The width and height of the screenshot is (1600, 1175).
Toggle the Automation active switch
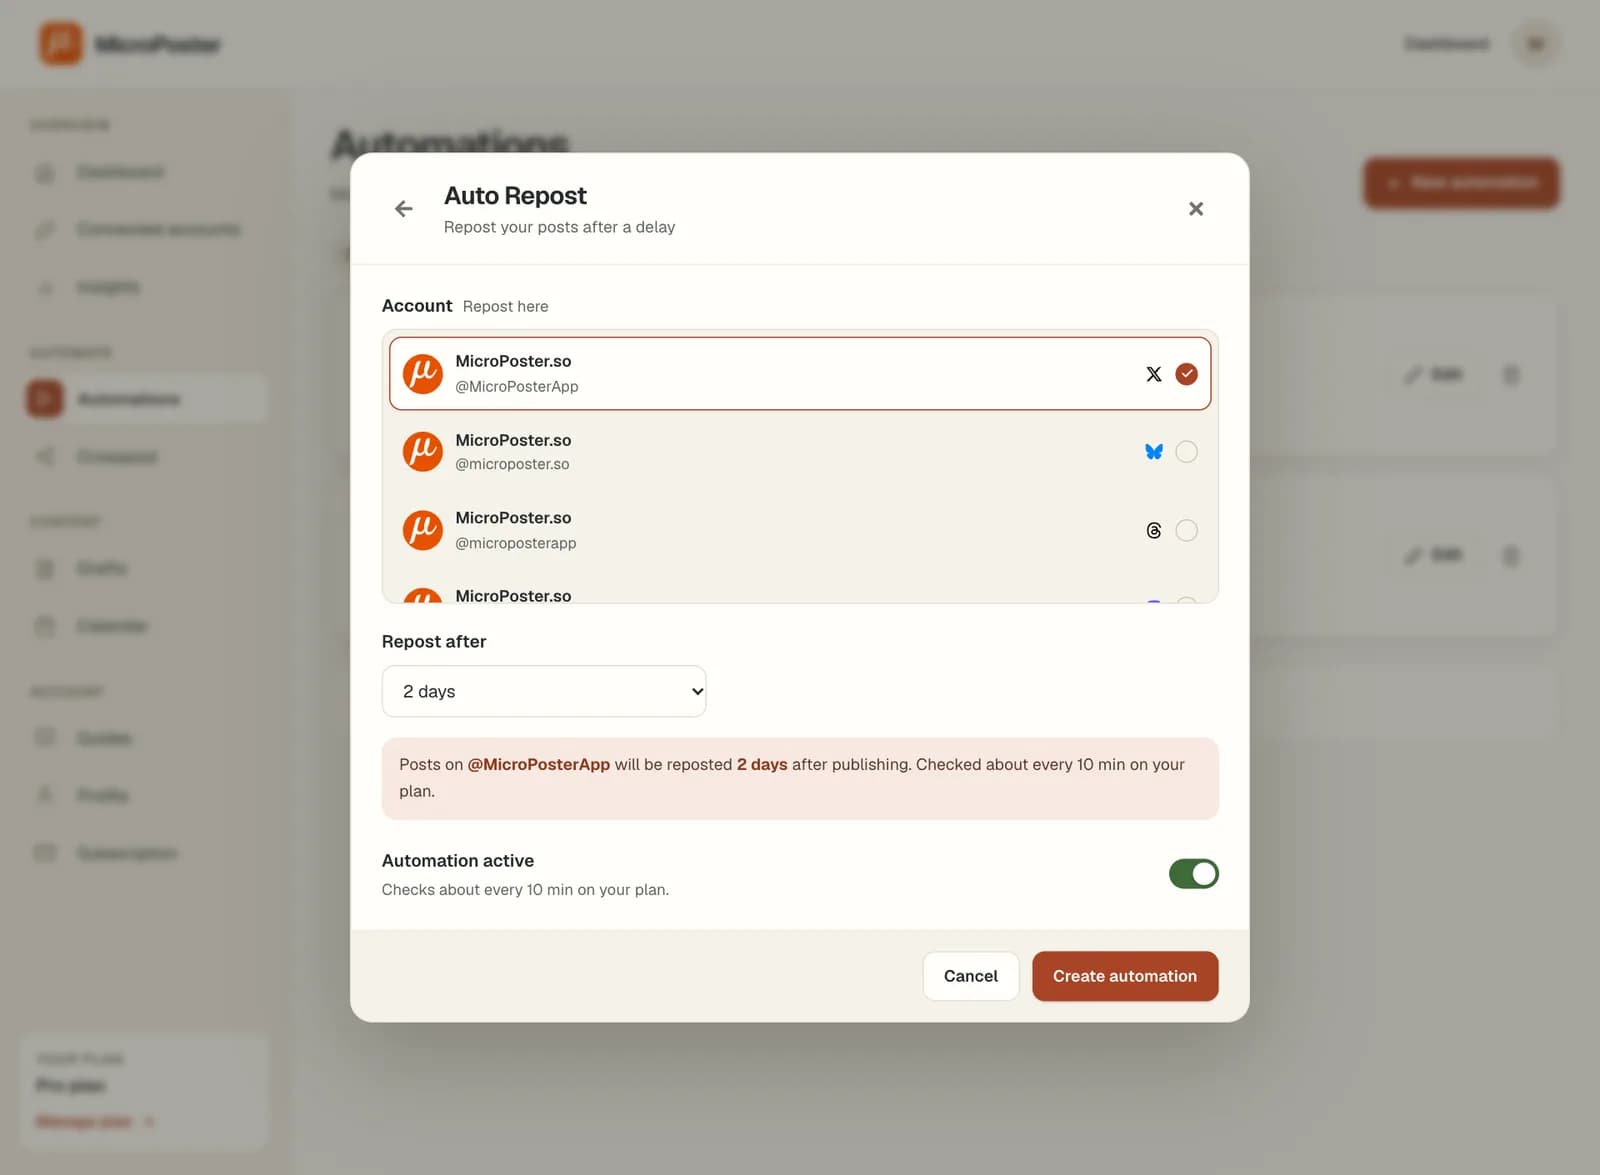click(x=1193, y=874)
